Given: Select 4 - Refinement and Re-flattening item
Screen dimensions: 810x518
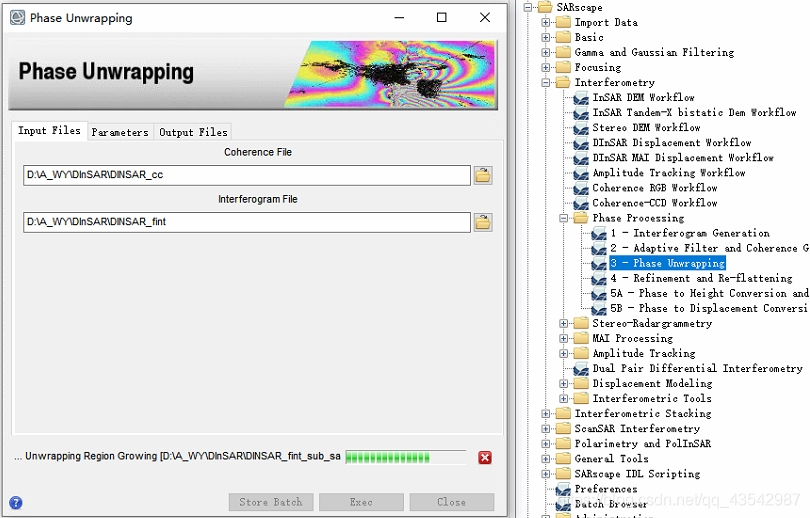Looking at the screenshot, I should point(701,278).
